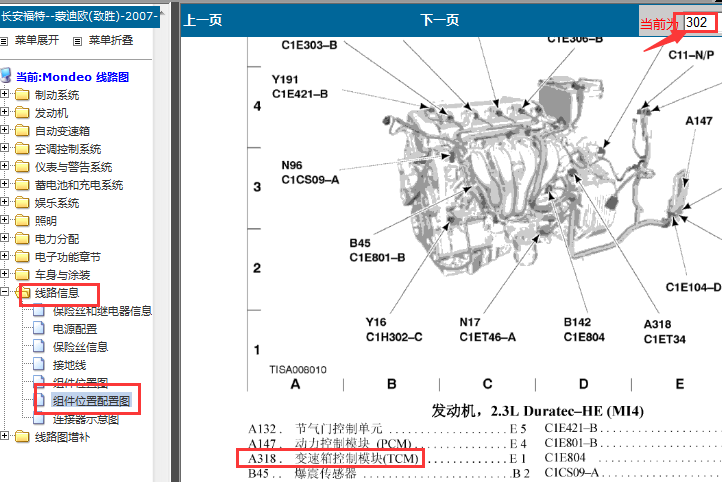722x482 pixels.
Task: Click the A147 动力控制模块 (PCM) legend entry
Action: point(330,444)
